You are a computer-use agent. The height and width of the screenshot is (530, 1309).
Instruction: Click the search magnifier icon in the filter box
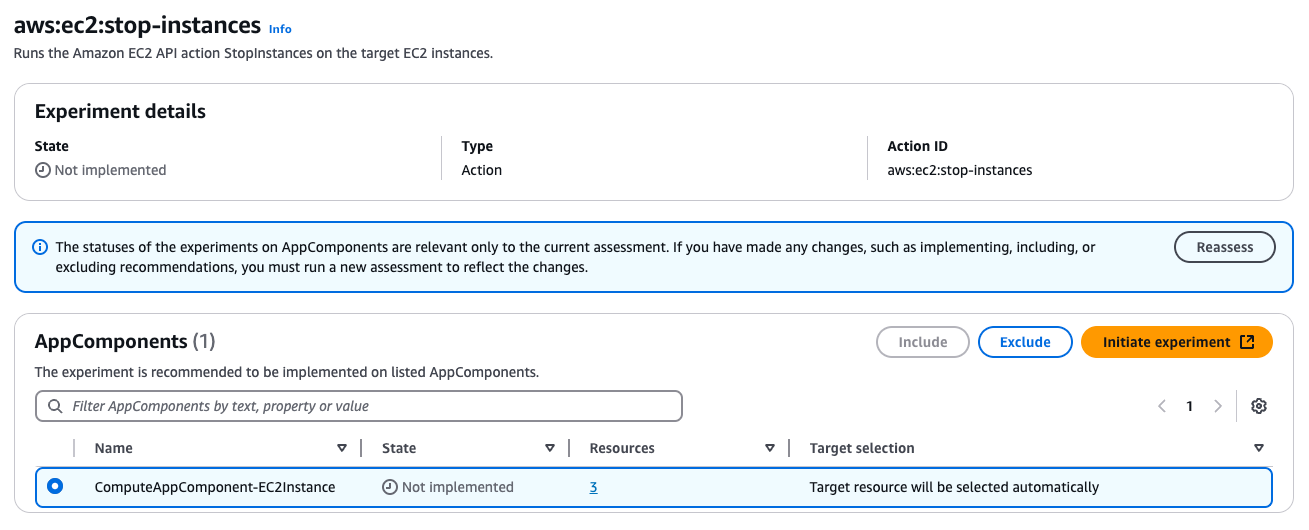point(54,406)
